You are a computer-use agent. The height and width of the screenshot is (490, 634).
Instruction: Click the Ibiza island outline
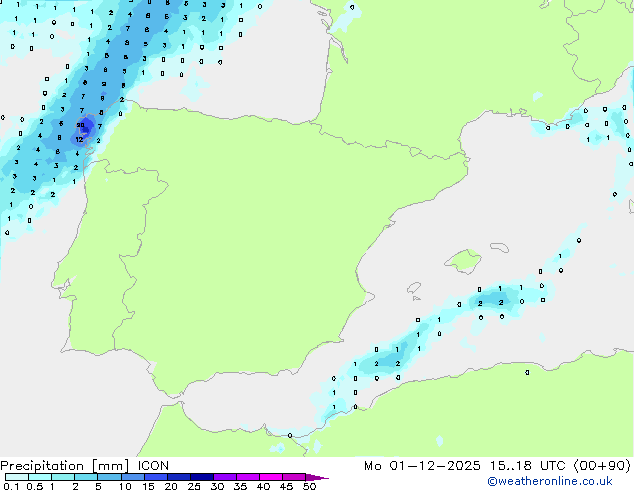pos(414,288)
